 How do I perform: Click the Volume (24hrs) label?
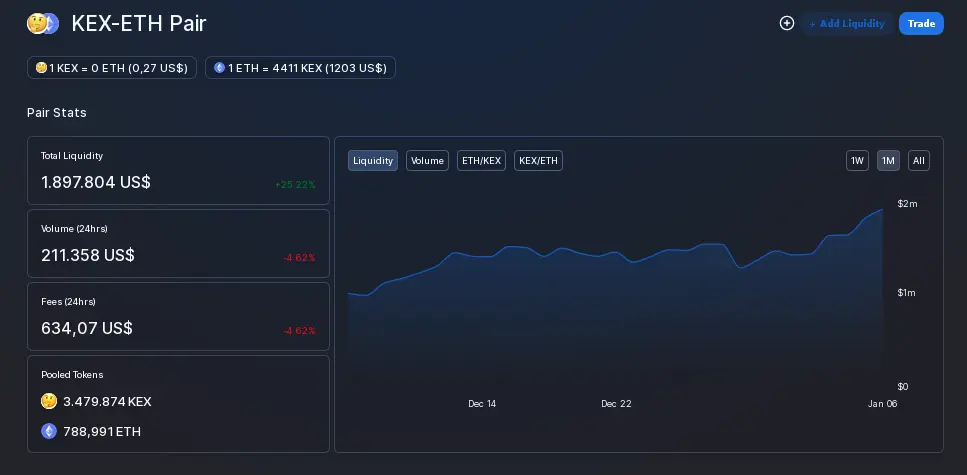pos(74,229)
